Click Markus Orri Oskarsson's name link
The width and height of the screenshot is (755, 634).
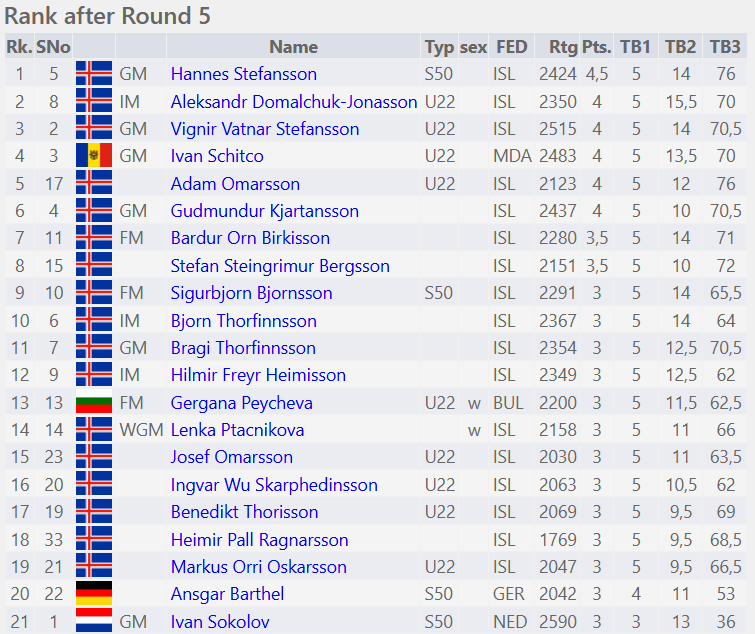(258, 567)
